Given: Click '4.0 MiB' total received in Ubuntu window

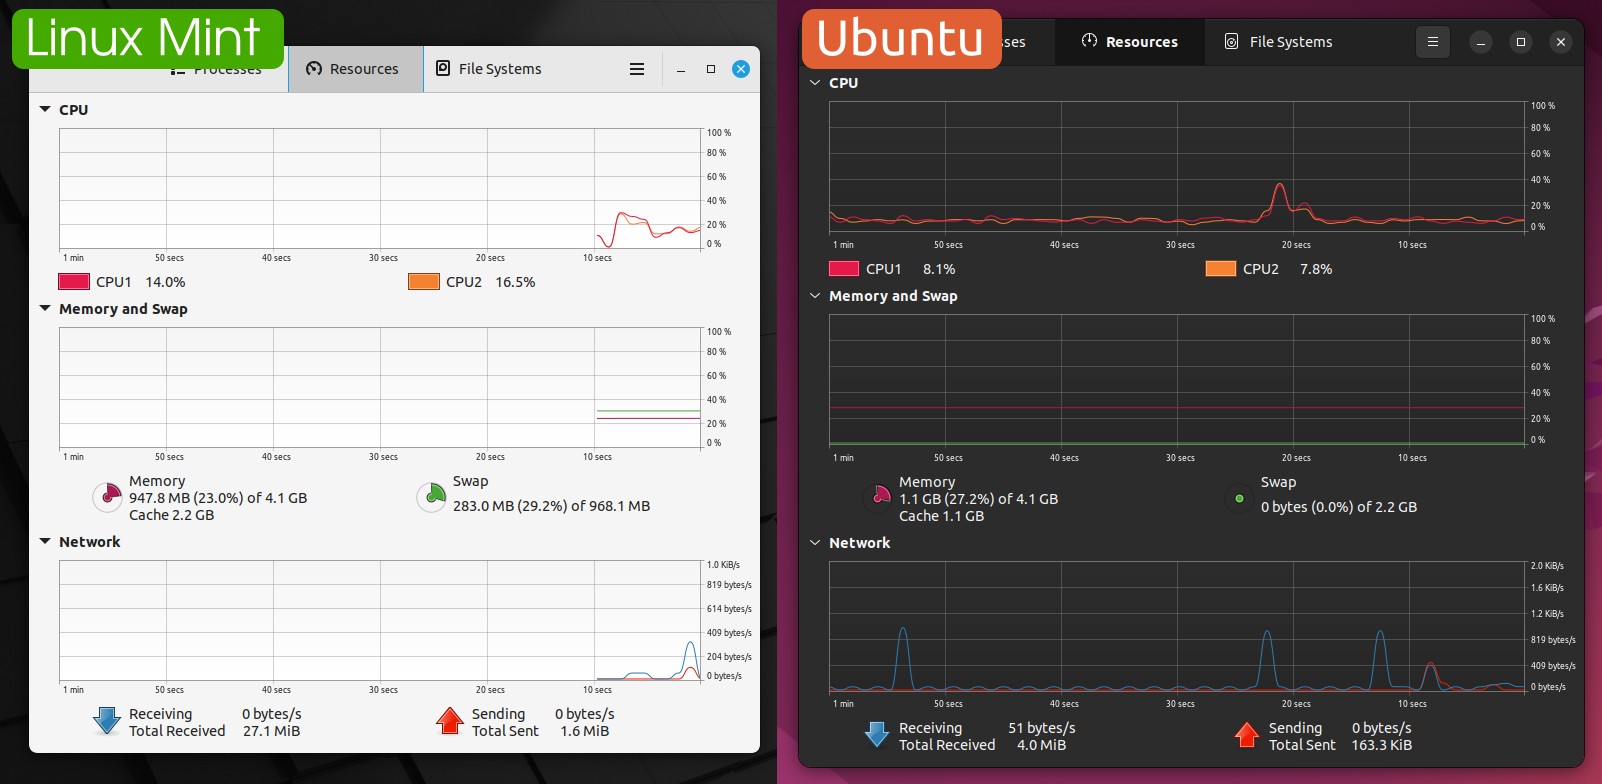Looking at the screenshot, I should [x=1041, y=745].
